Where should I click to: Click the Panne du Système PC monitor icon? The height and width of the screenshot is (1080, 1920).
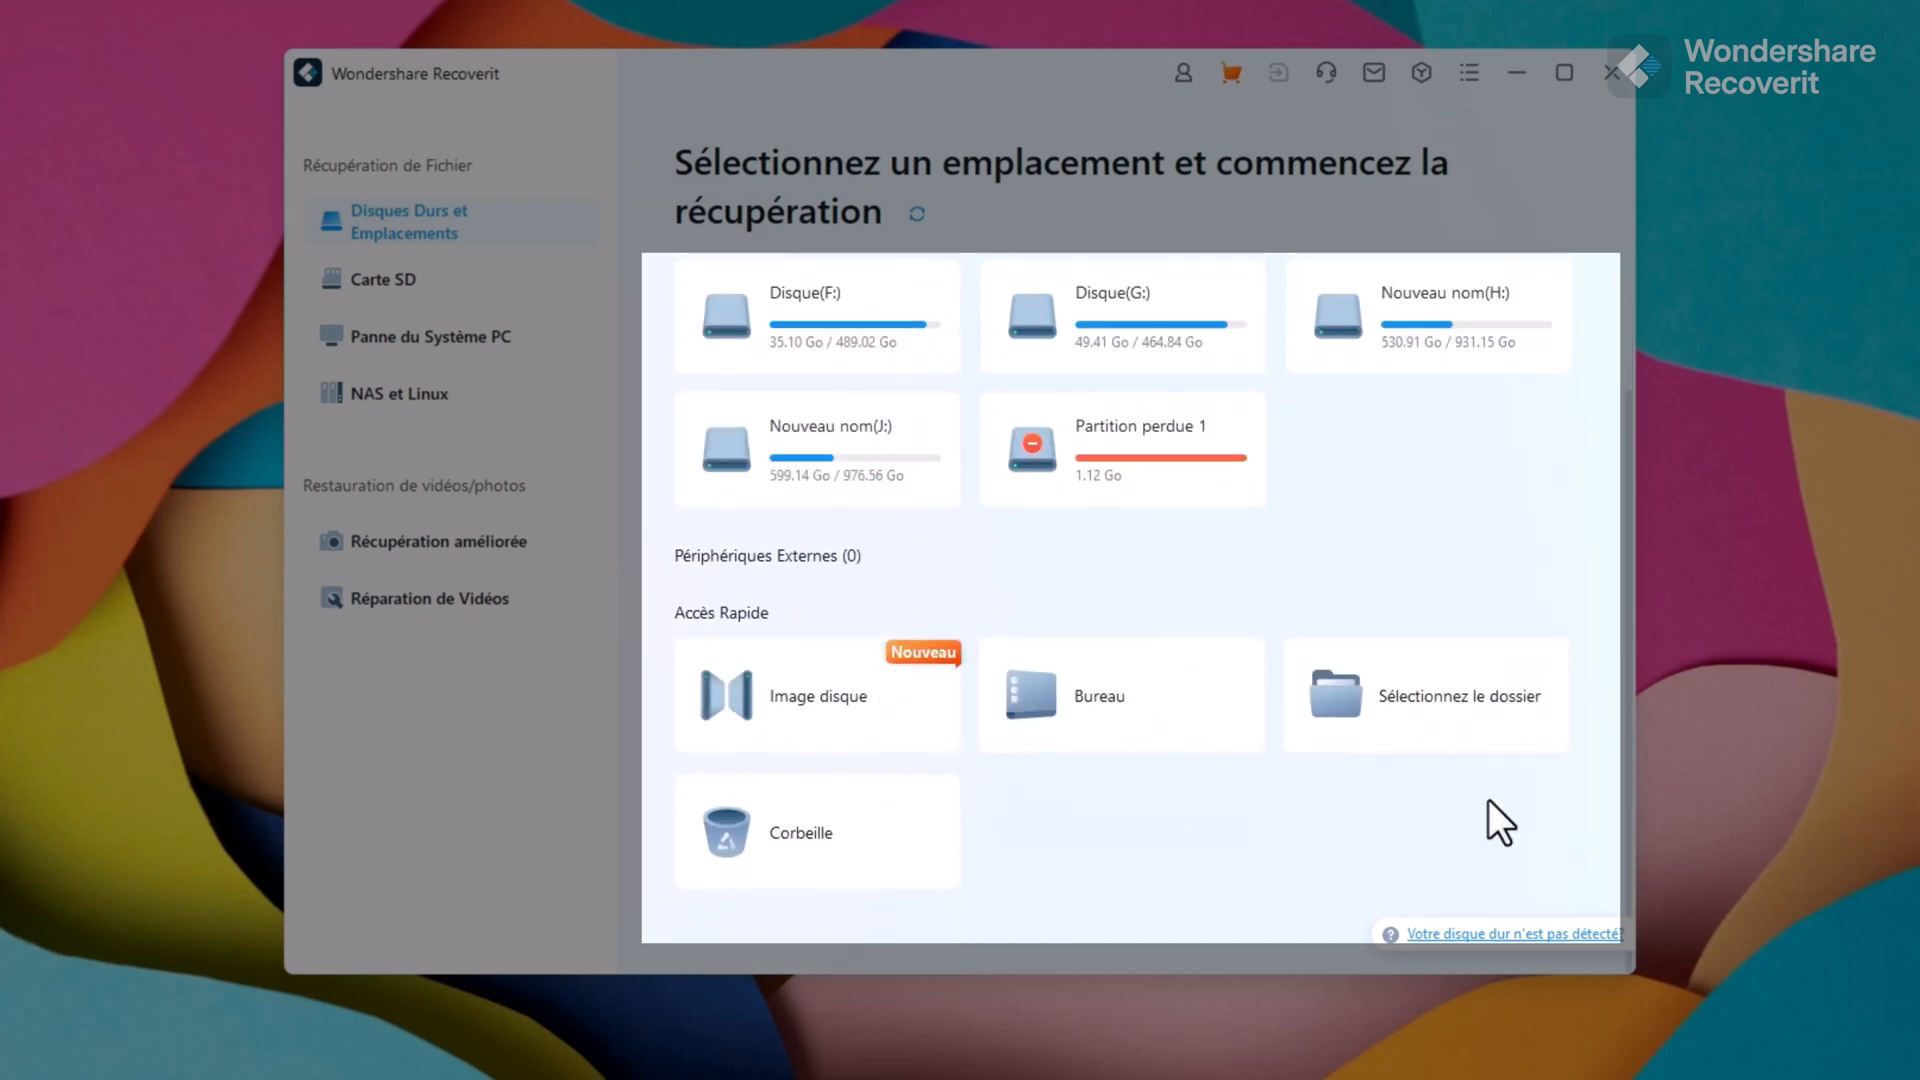pos(331,336)
